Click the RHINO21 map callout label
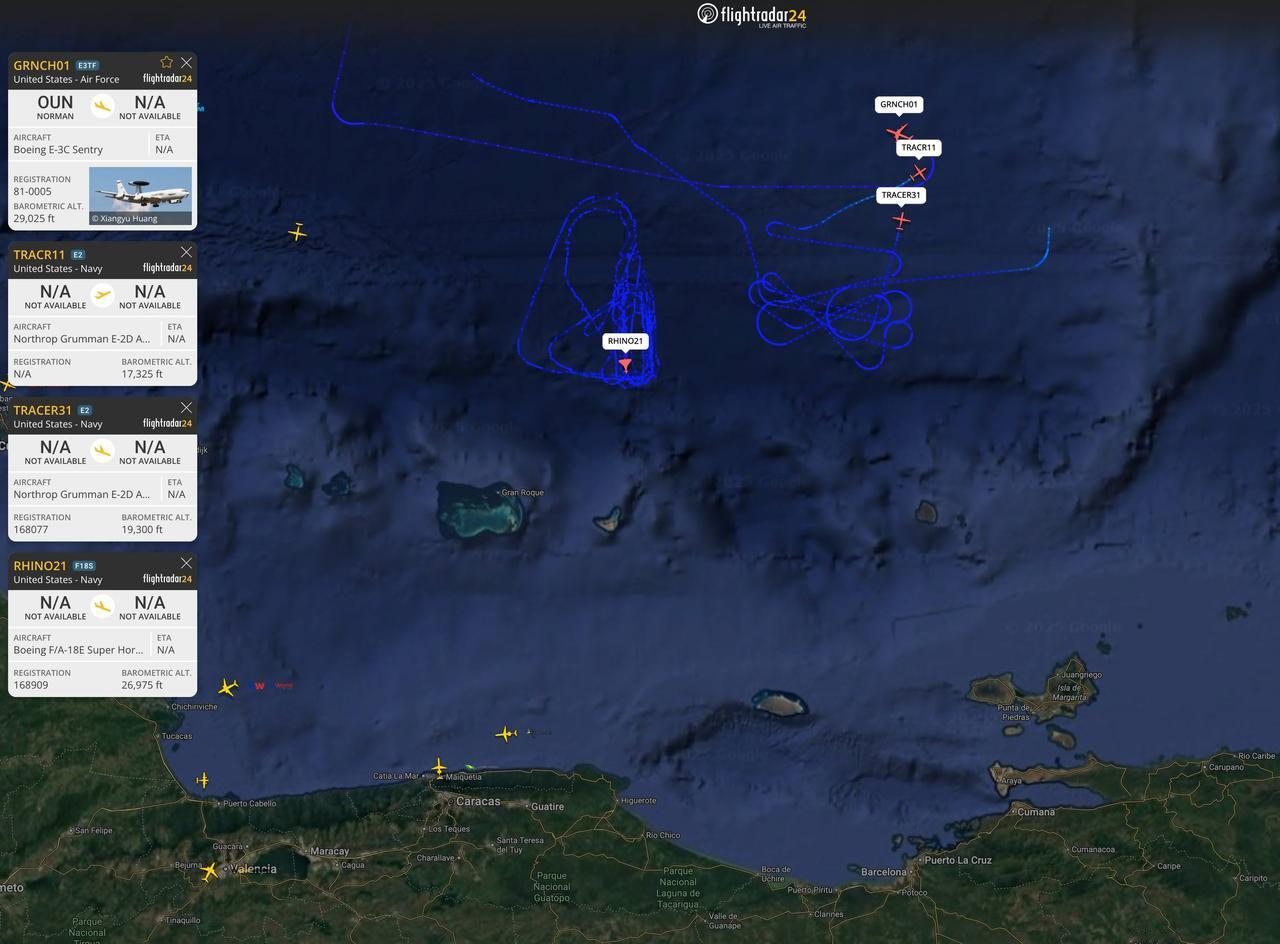The height and width of the screenshot is (944, 1280). pos(625,341)
